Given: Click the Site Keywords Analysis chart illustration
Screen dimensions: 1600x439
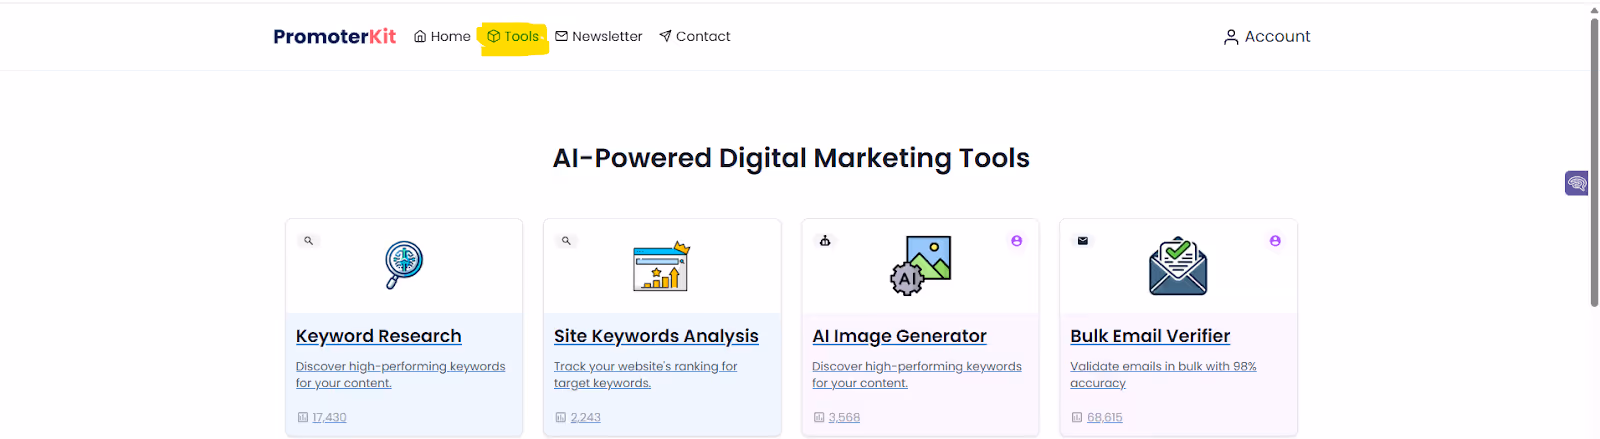Looking at the screenshot, I should (662, 266).
